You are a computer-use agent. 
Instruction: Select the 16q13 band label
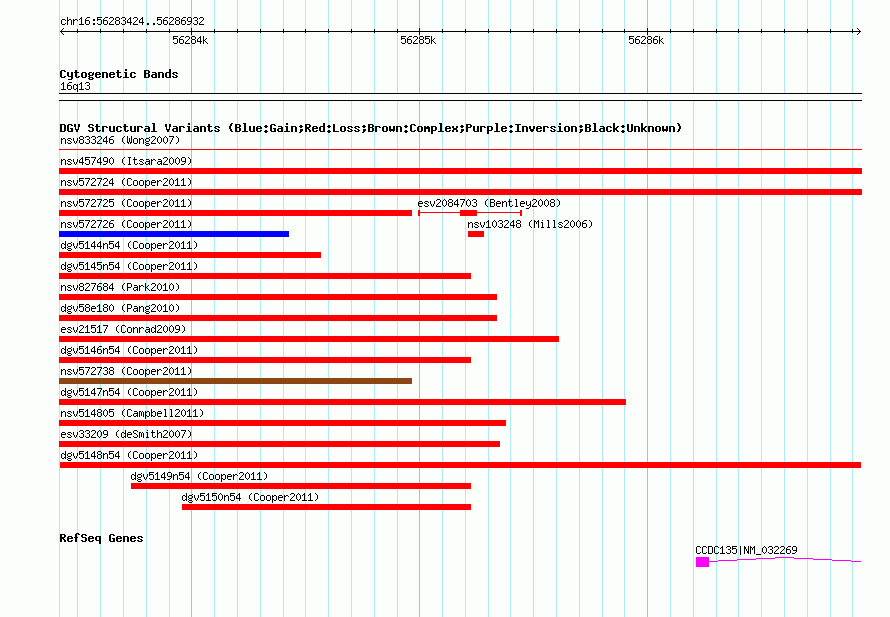coord(75,86)
